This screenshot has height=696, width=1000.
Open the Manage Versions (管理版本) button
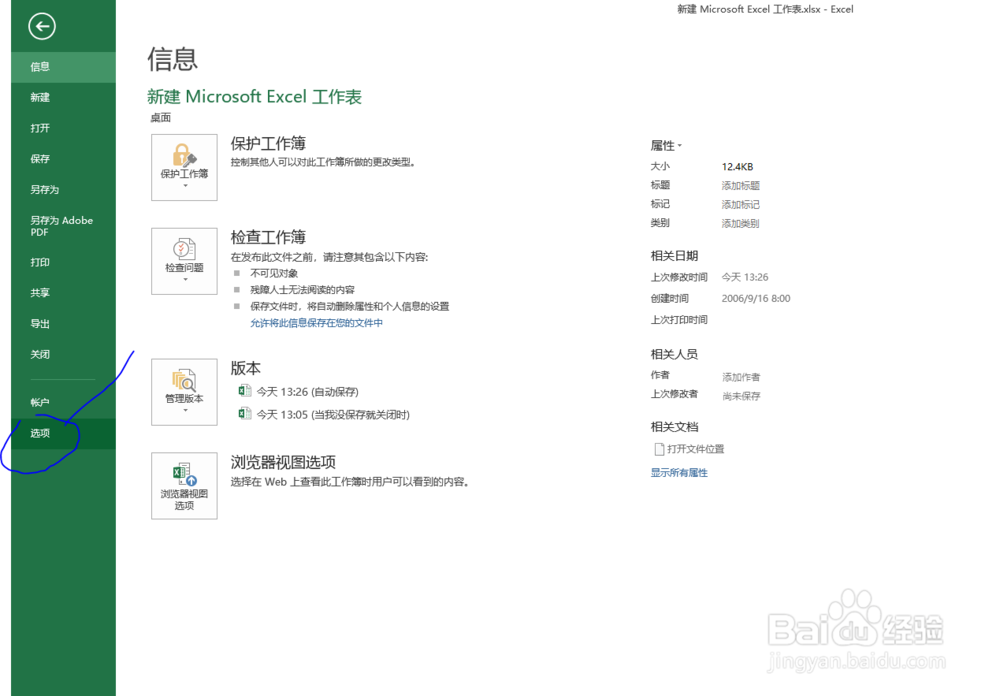pos(184,392)
